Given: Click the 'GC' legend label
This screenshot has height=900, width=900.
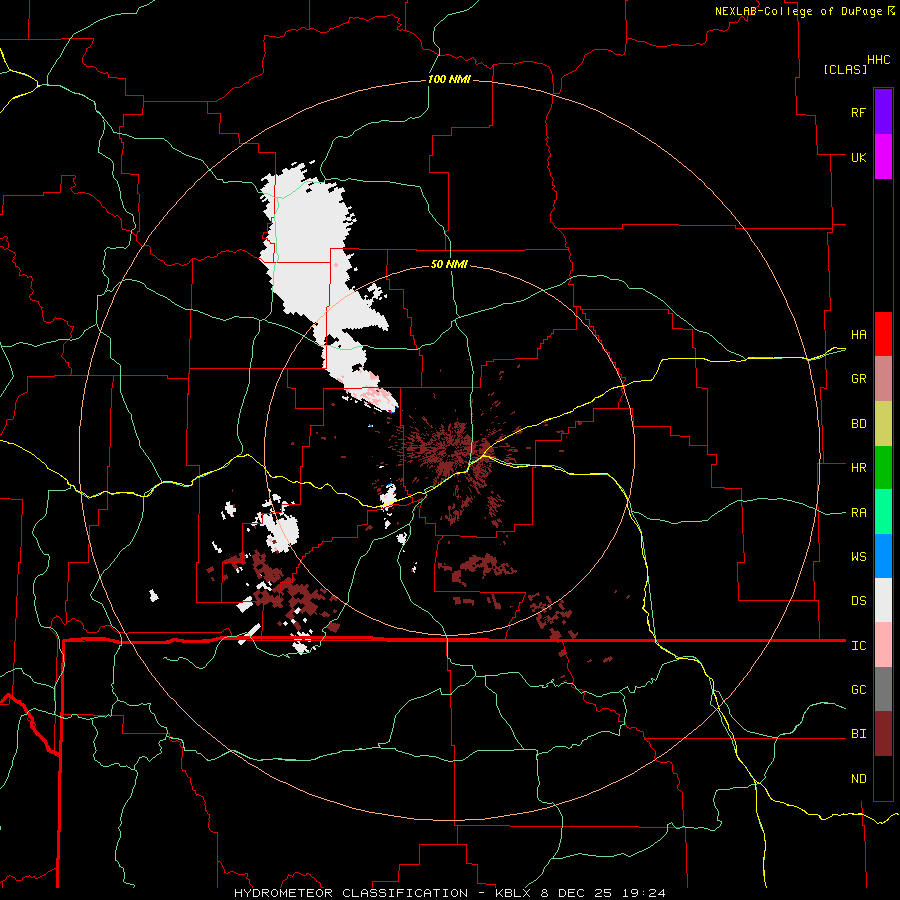Looking at the screenshot, I should 858,690.
